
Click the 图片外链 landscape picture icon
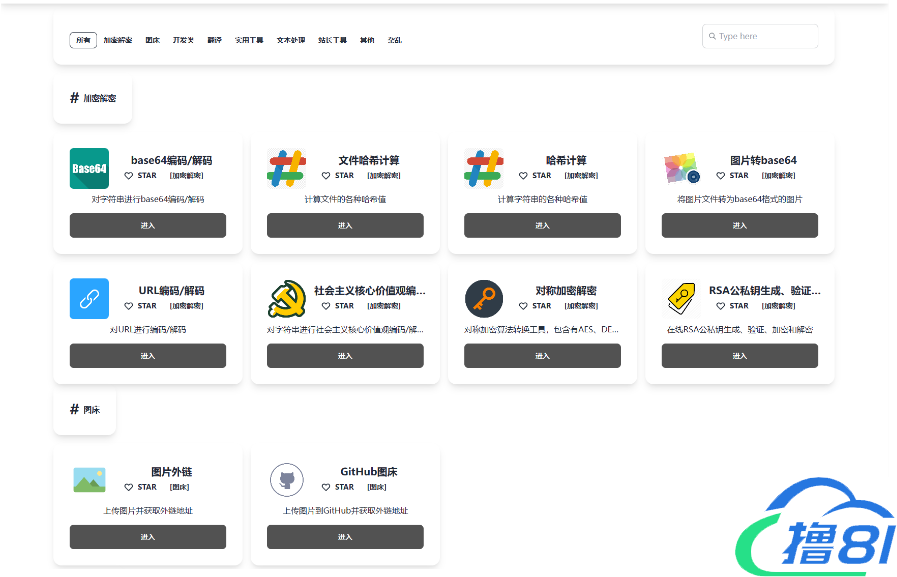[x=89, y=480]
